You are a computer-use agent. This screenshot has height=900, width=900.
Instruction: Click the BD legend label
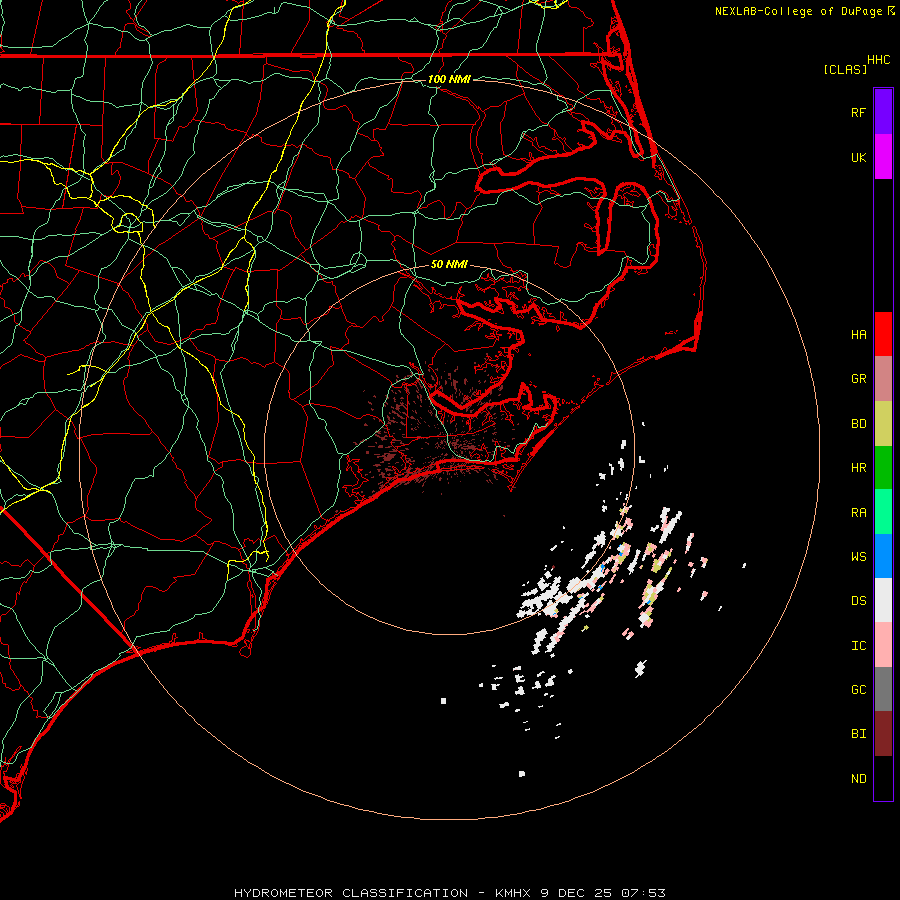tap(858, 424)
